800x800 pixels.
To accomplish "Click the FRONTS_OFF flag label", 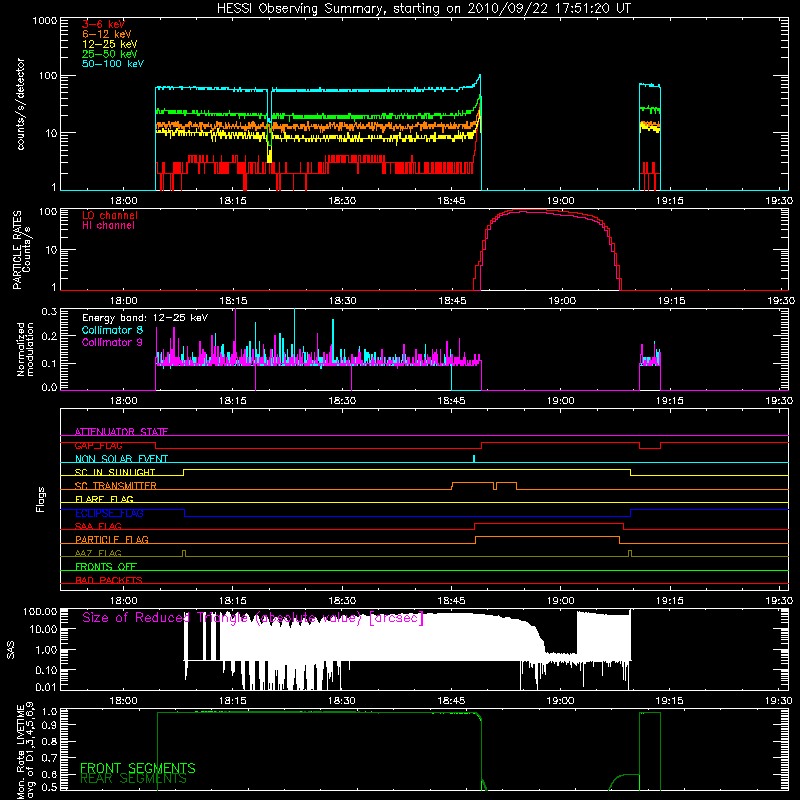I will pos(106,567).
